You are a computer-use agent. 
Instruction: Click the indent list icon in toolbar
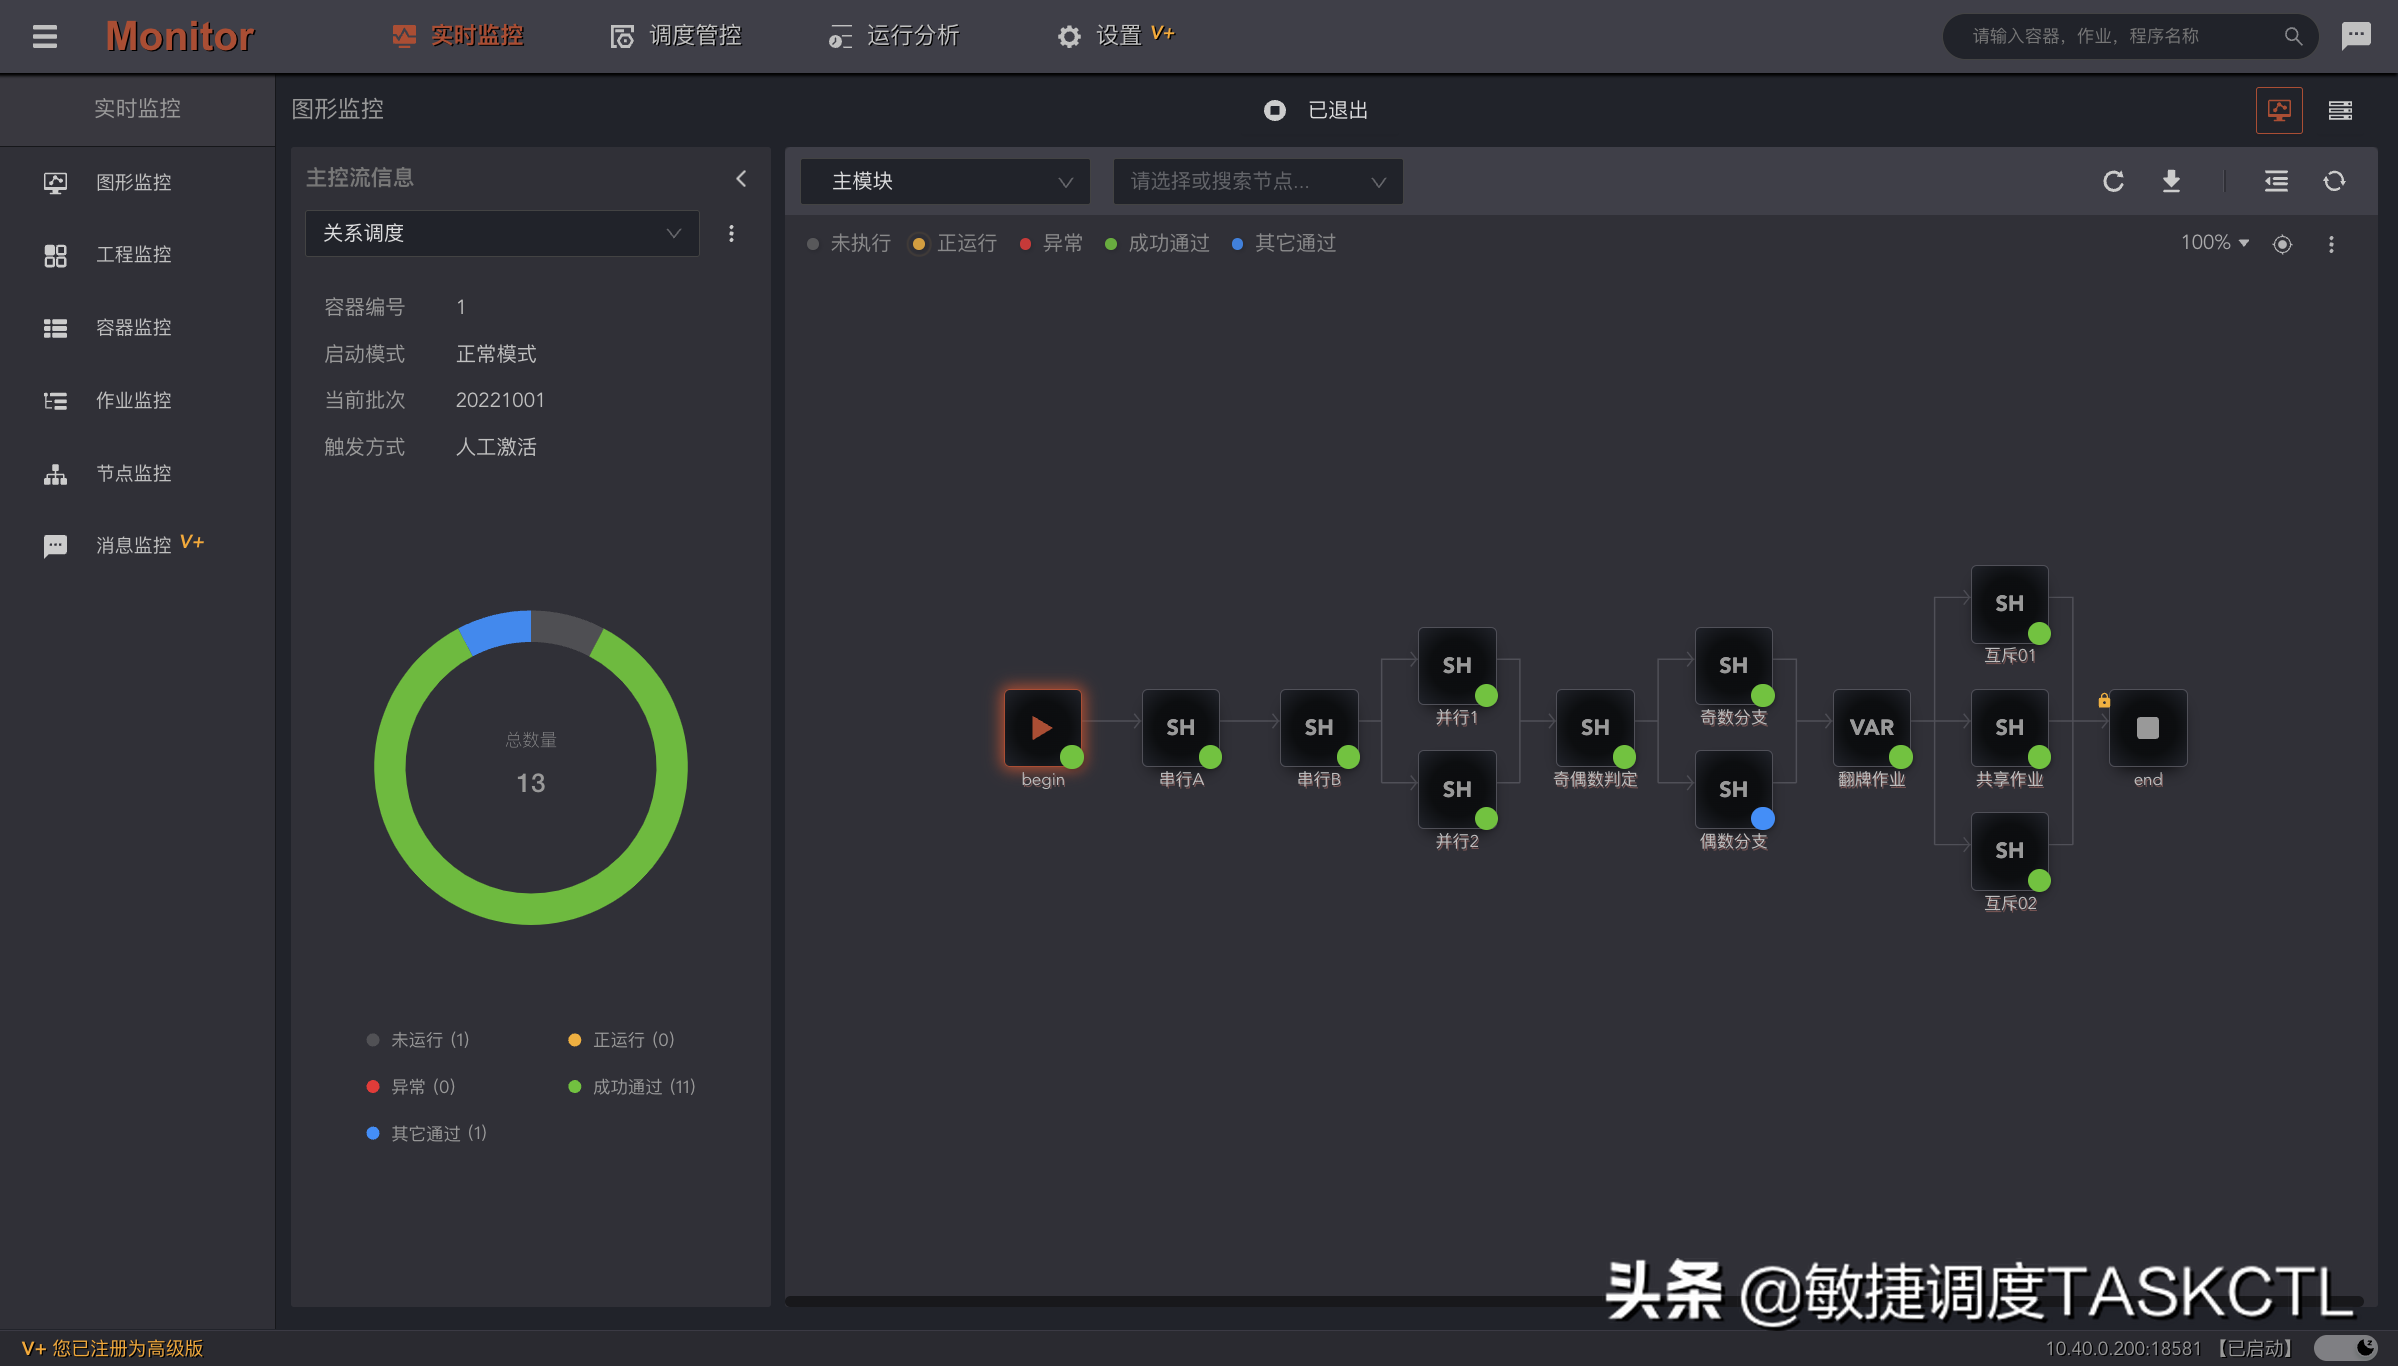point(2276,181)
